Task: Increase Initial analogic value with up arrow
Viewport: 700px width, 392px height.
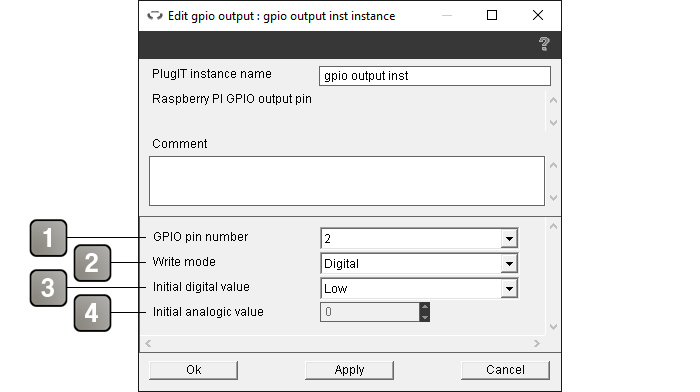Action: click(425, 307)
